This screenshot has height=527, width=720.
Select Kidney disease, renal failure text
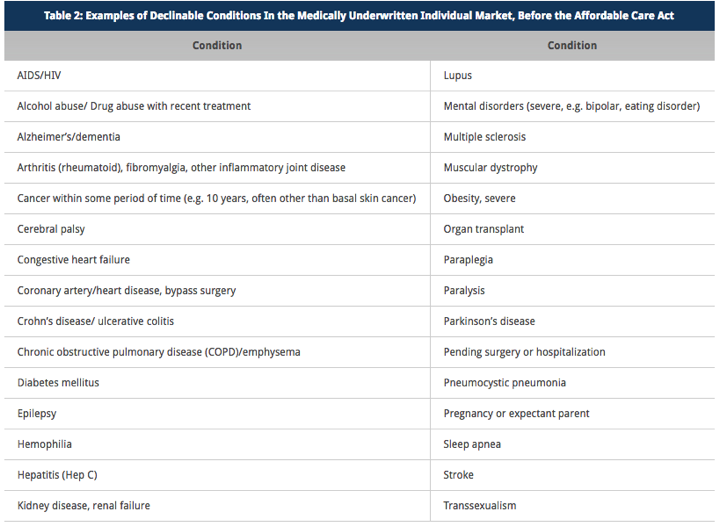[x=84, y=506]
